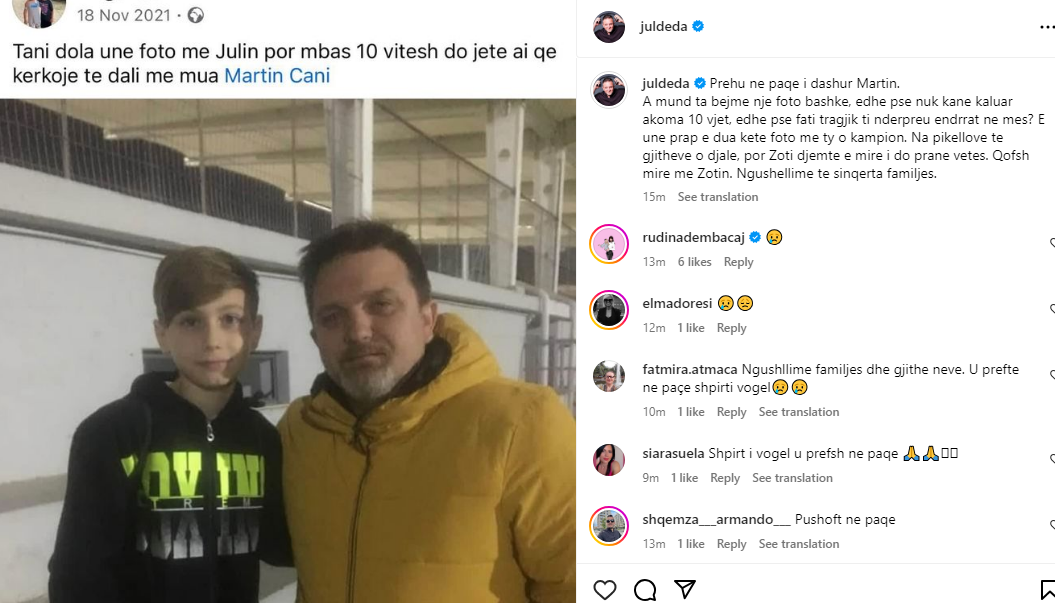Viewport: 1055px width, 603px height.
Task: Share the post using the paper plane icon
Action: (x=685, y=589)
